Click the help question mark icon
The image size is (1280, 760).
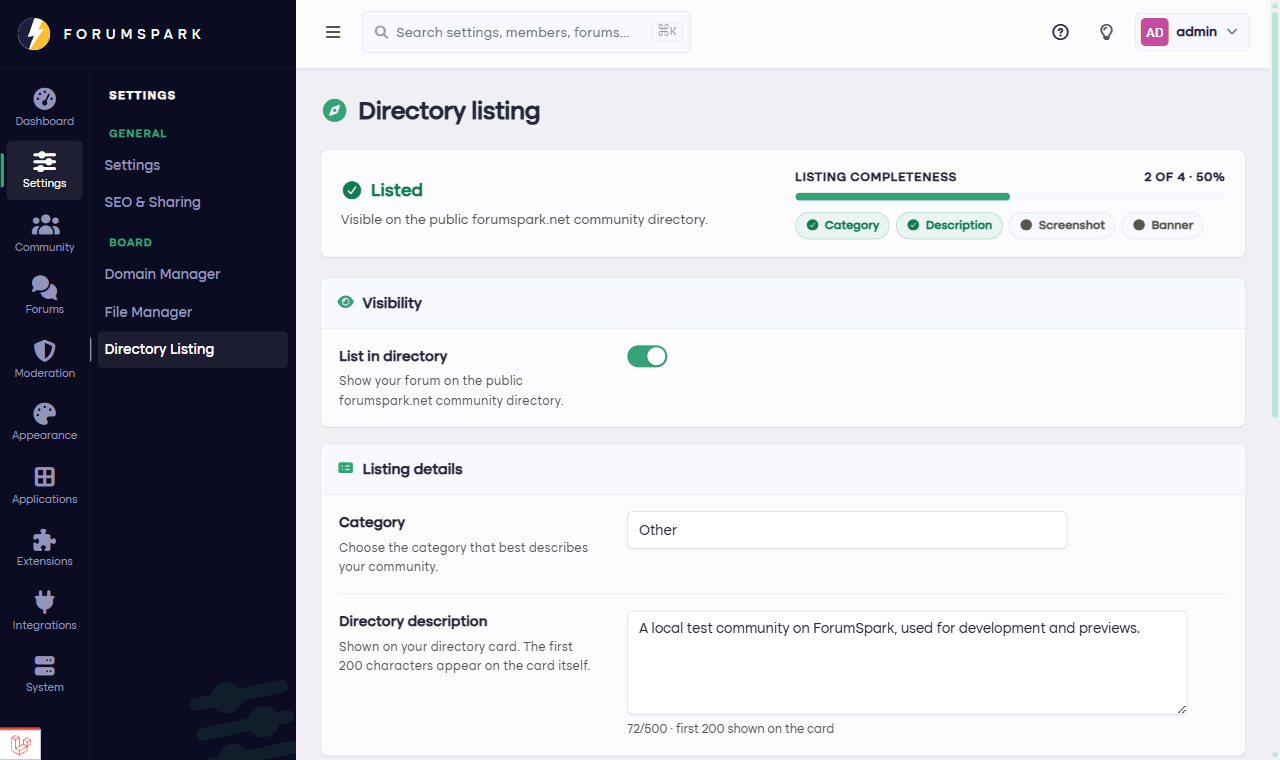(1060, 32)
